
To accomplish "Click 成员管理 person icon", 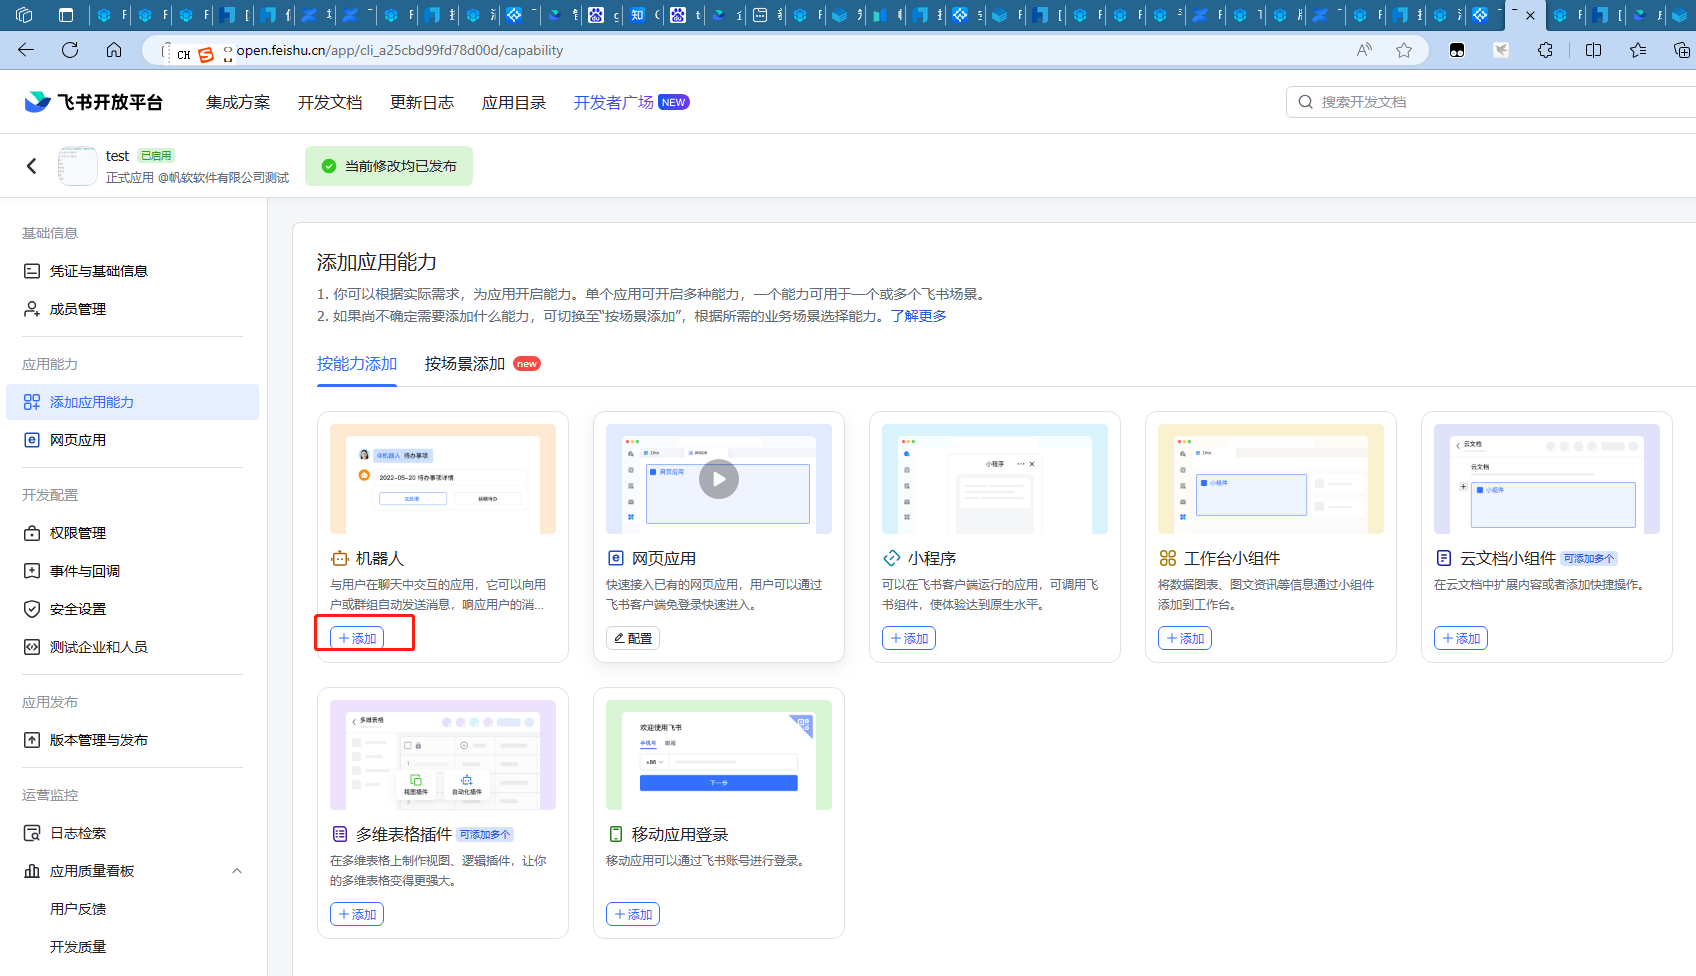I will point(32,309).
